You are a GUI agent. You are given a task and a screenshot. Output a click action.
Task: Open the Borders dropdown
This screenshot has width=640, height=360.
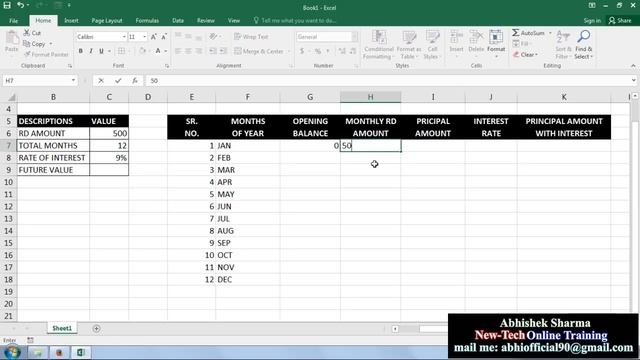click(130, 51)
